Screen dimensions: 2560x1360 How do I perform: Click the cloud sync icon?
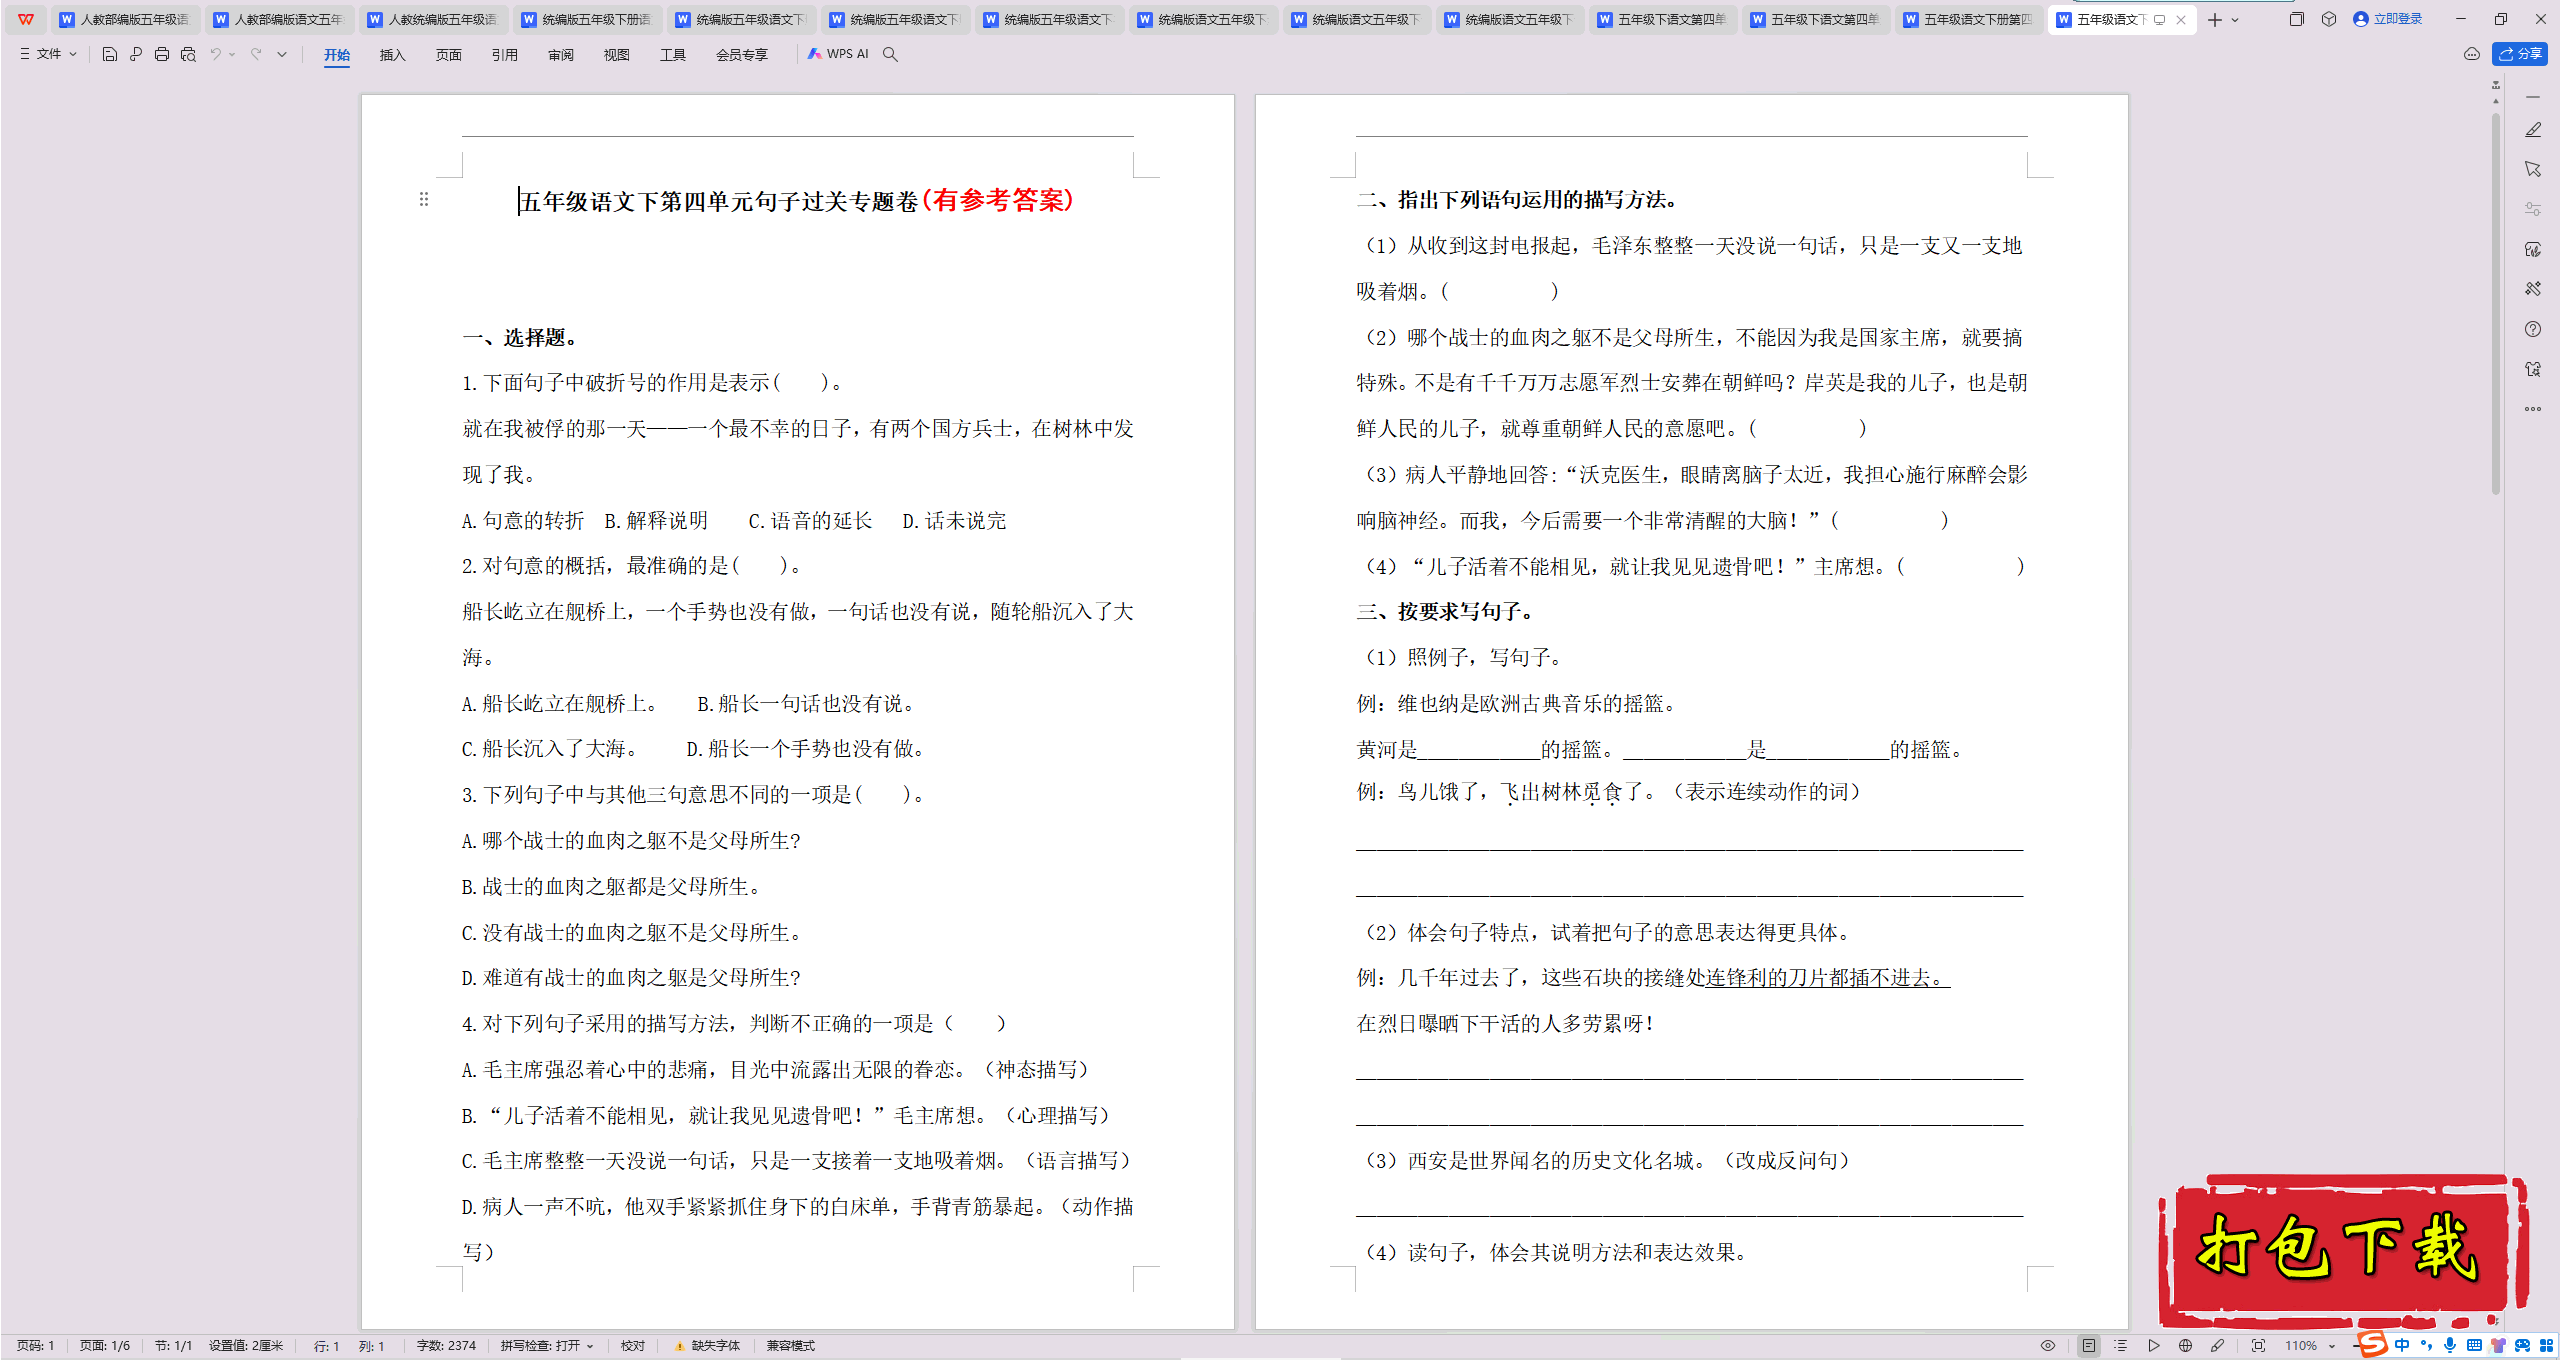coord(2472,54)
